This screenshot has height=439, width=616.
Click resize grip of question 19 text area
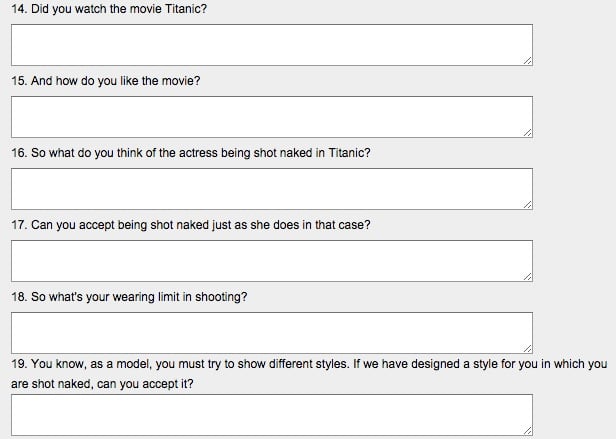tap(528, 430)
